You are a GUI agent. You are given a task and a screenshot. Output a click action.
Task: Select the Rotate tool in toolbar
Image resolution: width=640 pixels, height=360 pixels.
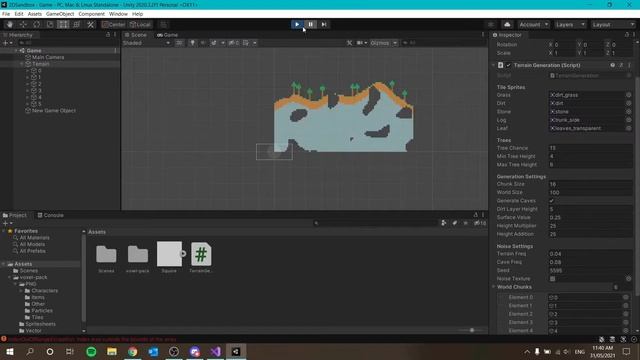(37, 24)
